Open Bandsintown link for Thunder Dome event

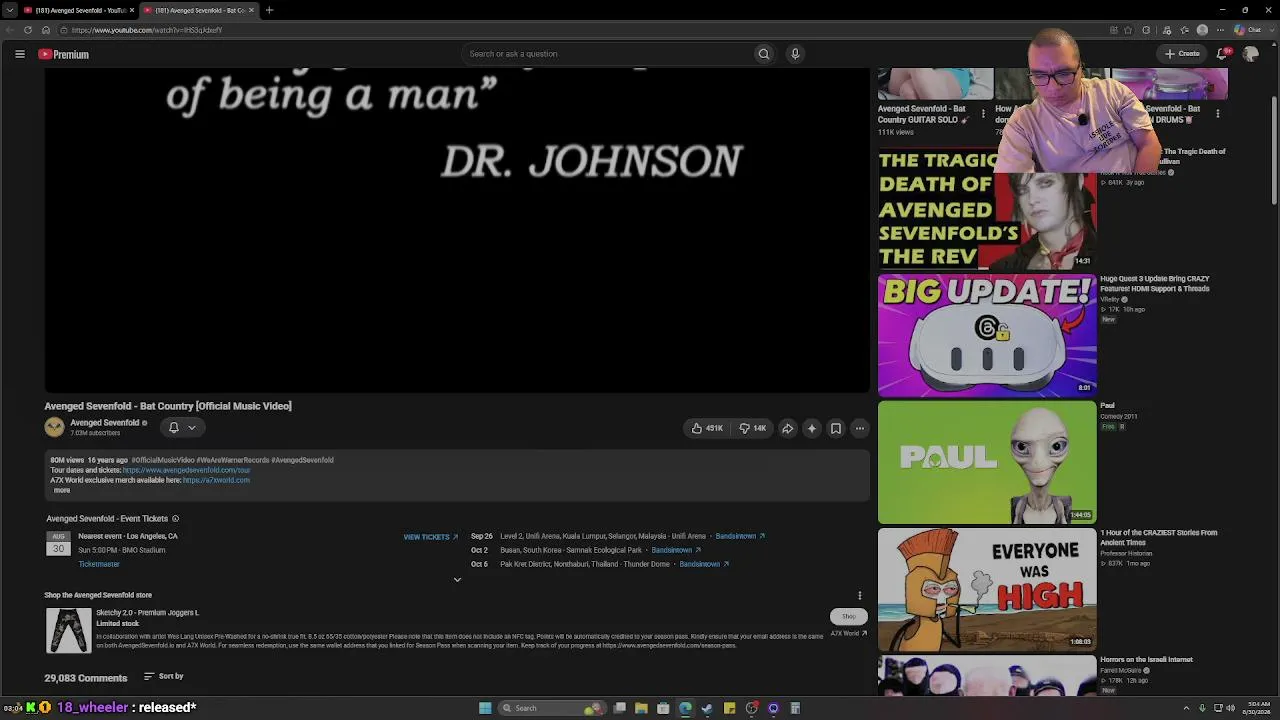[704, 564]
